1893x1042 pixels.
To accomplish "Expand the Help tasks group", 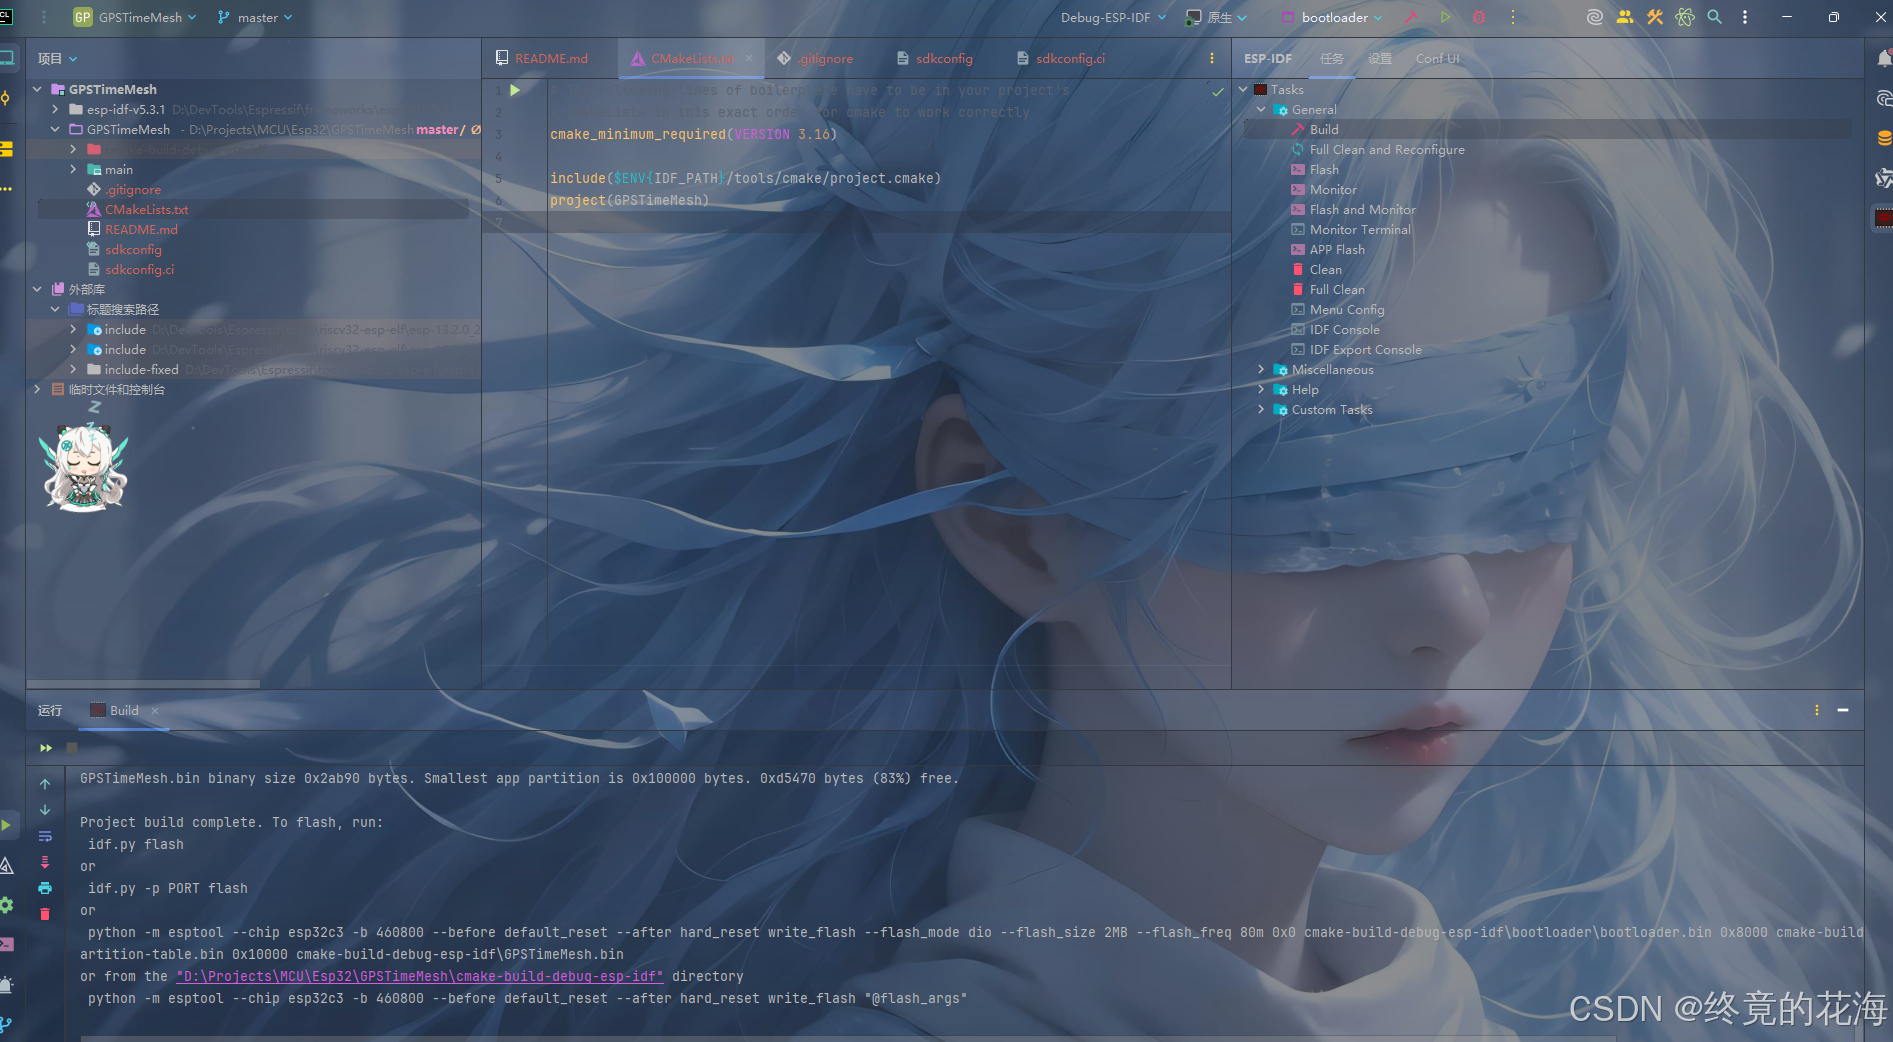I will tap(1261, 389).
